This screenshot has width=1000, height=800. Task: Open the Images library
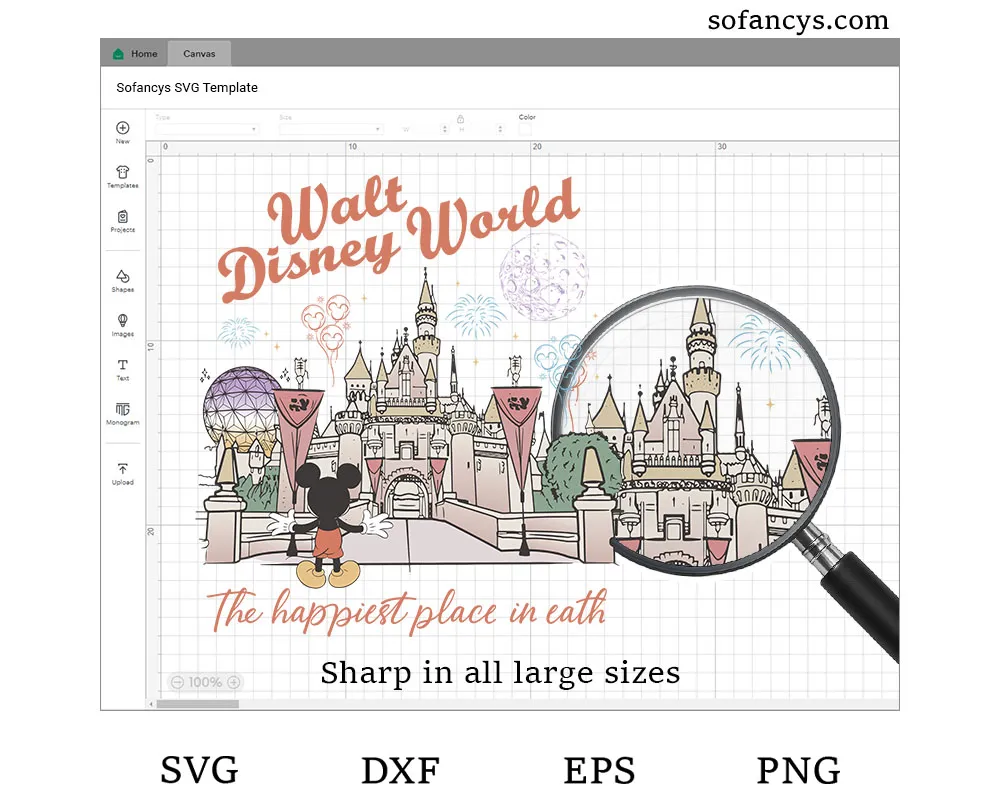[x=122, y=325]
